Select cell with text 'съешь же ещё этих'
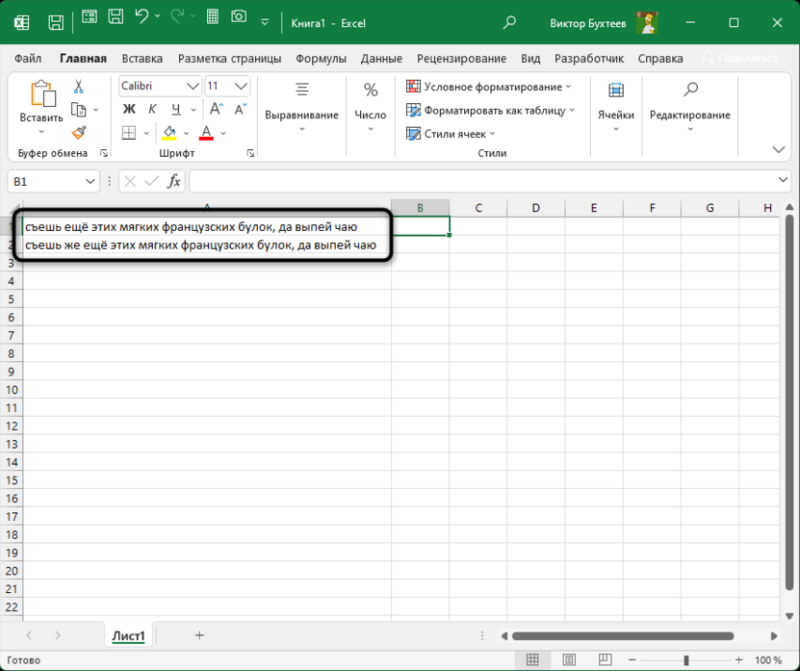 (207, 245)
